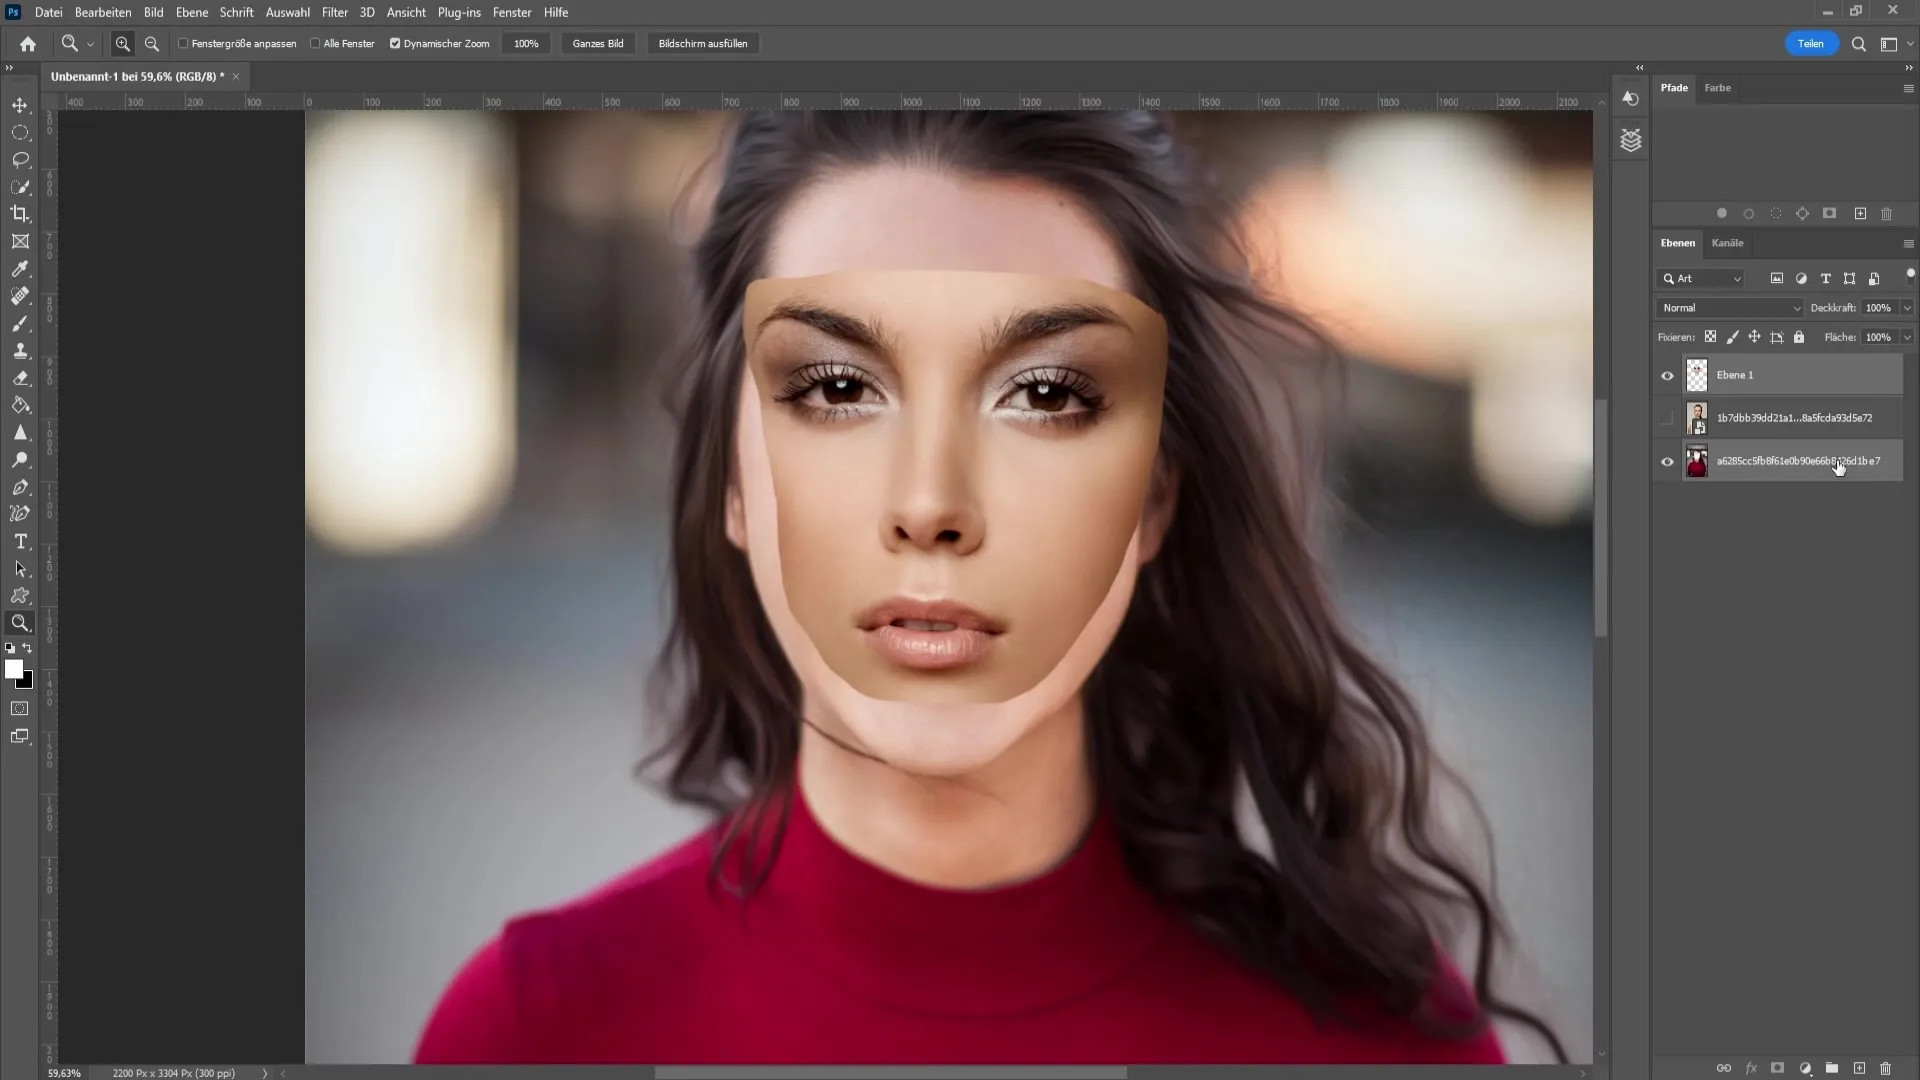Select the Move tool in toolbar
This screenshot has width=1920, height=1080.
pos(20,104)
